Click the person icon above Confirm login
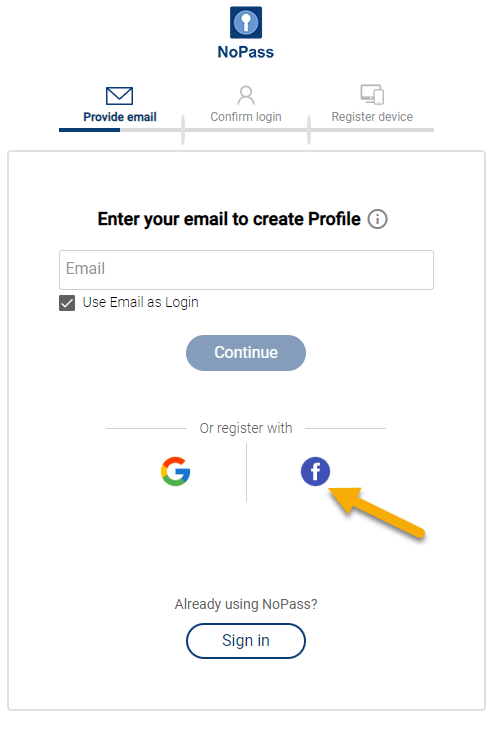 tap(246, 95)
